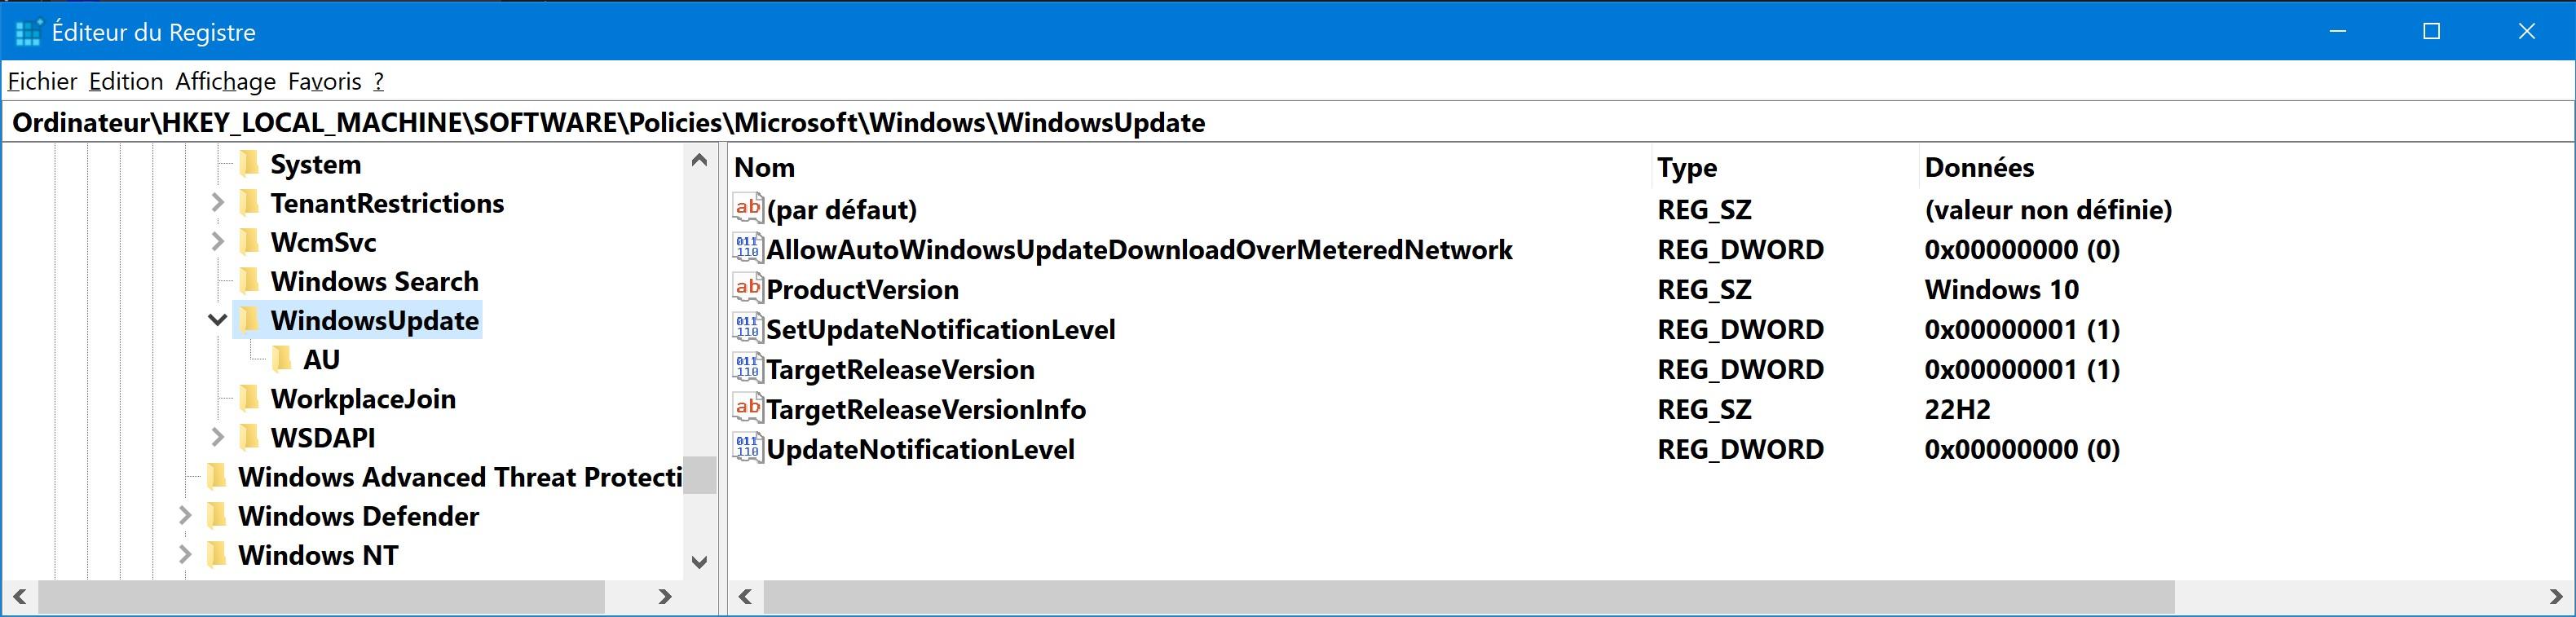Image resolution: width=2576 pixels, height=617 pixels.
Task: Click the Windows Defender folder icon
Action: click(217, 514)
